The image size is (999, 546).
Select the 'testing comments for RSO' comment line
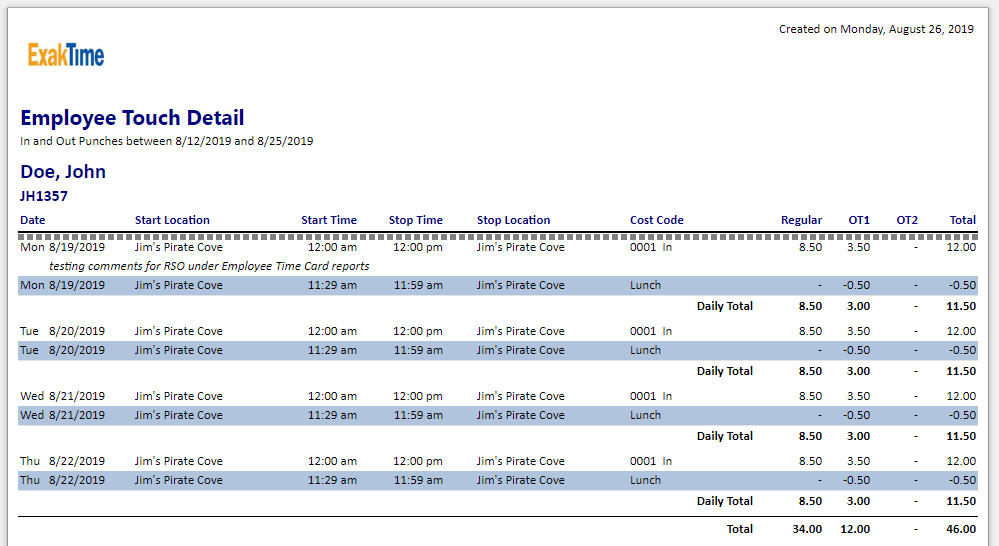pos(209,266)
